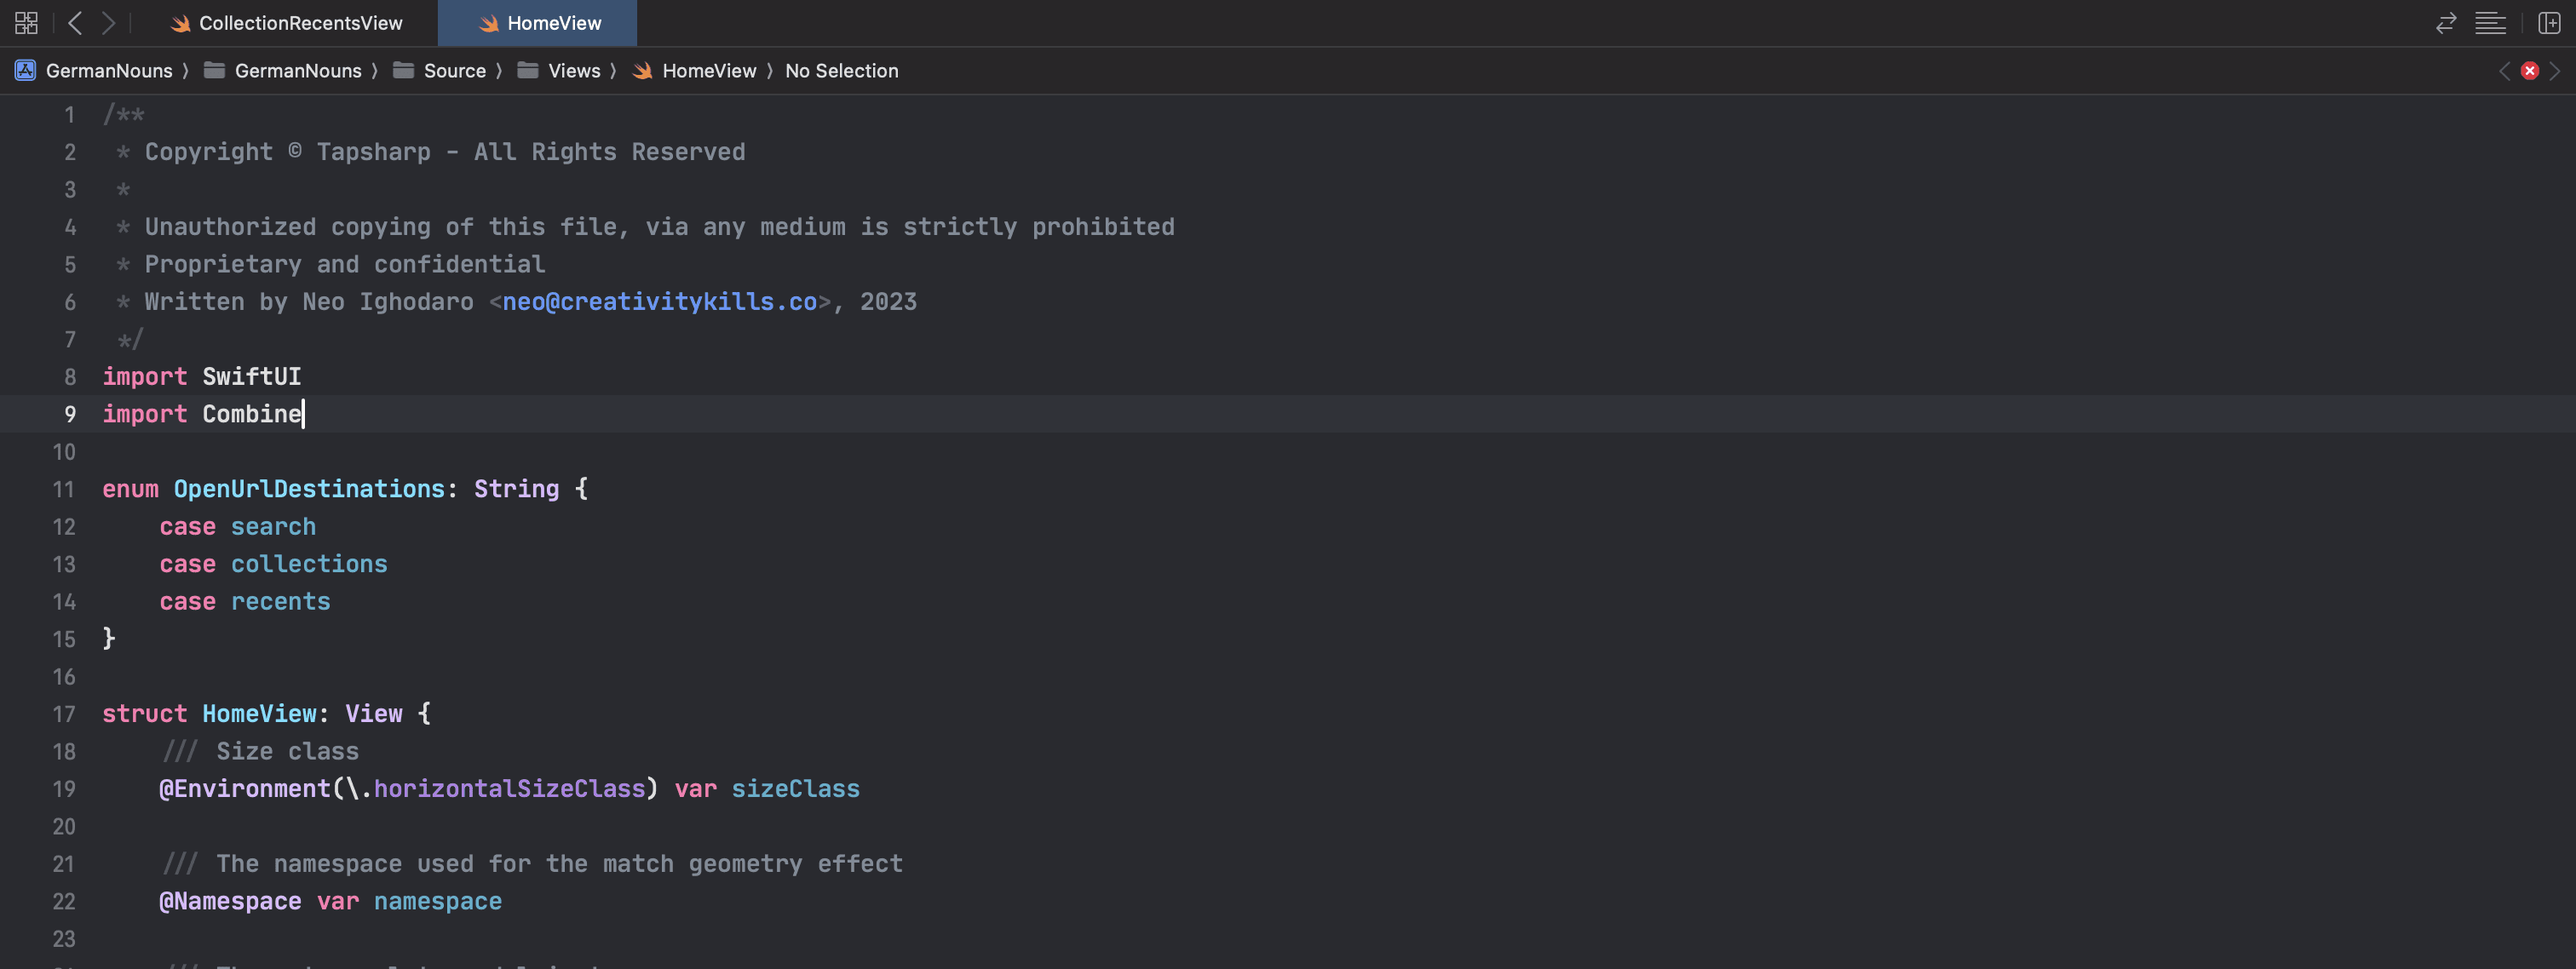
Task: Click the 'sizeClass' variable name
Action: pos(795,789)
